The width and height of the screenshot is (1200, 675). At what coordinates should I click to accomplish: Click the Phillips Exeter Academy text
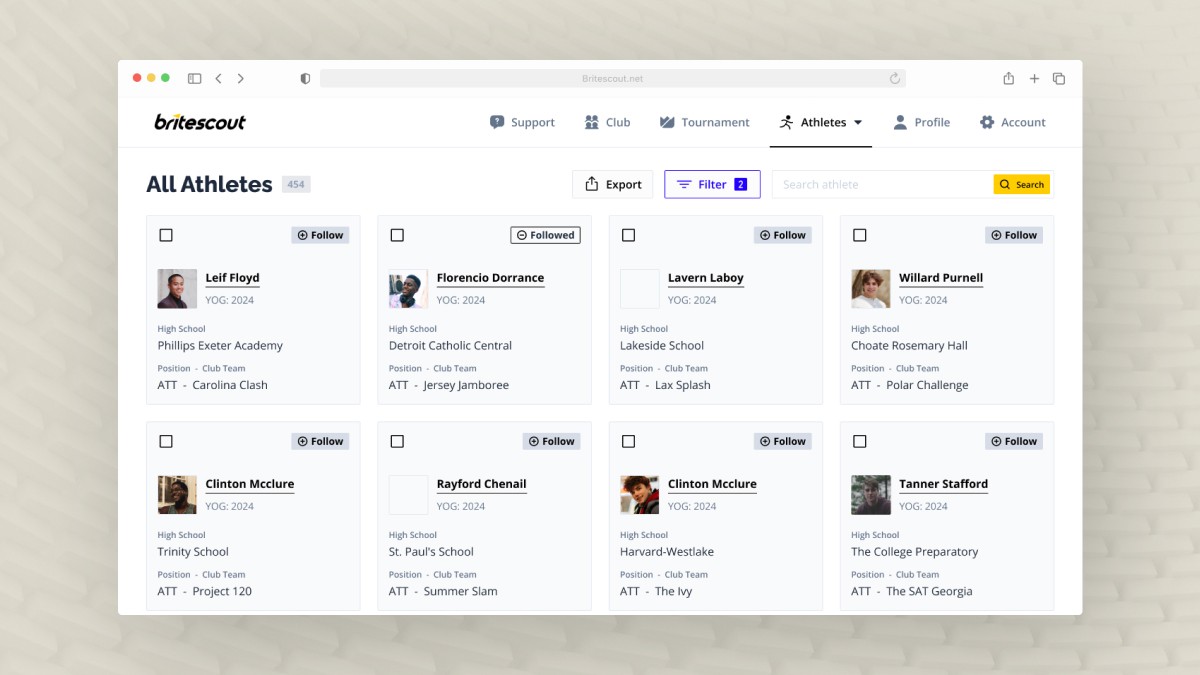click(220, 346)
